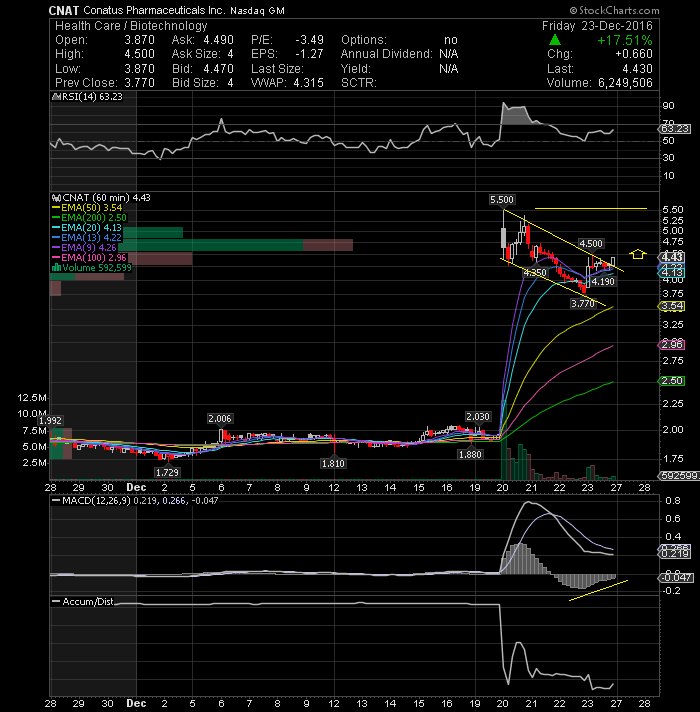
Task: Click the EPS value -1.27
Action: point(309,54)
